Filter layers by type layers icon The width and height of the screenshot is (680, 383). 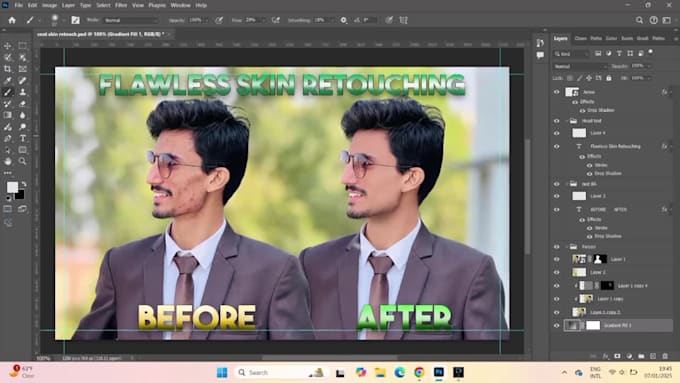pyautogui.click(x=619, y=53)
